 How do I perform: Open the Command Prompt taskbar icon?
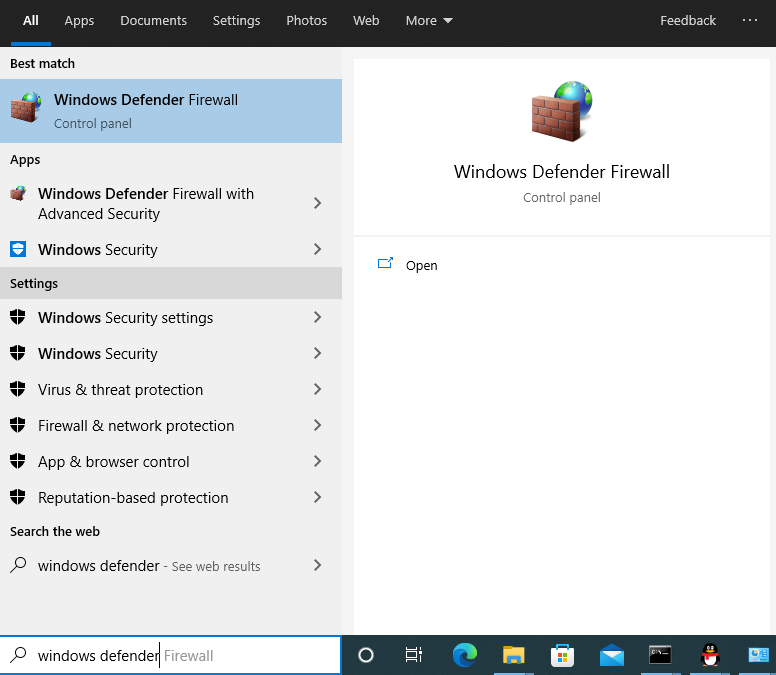pyautogui.click(x=660, y=654)
